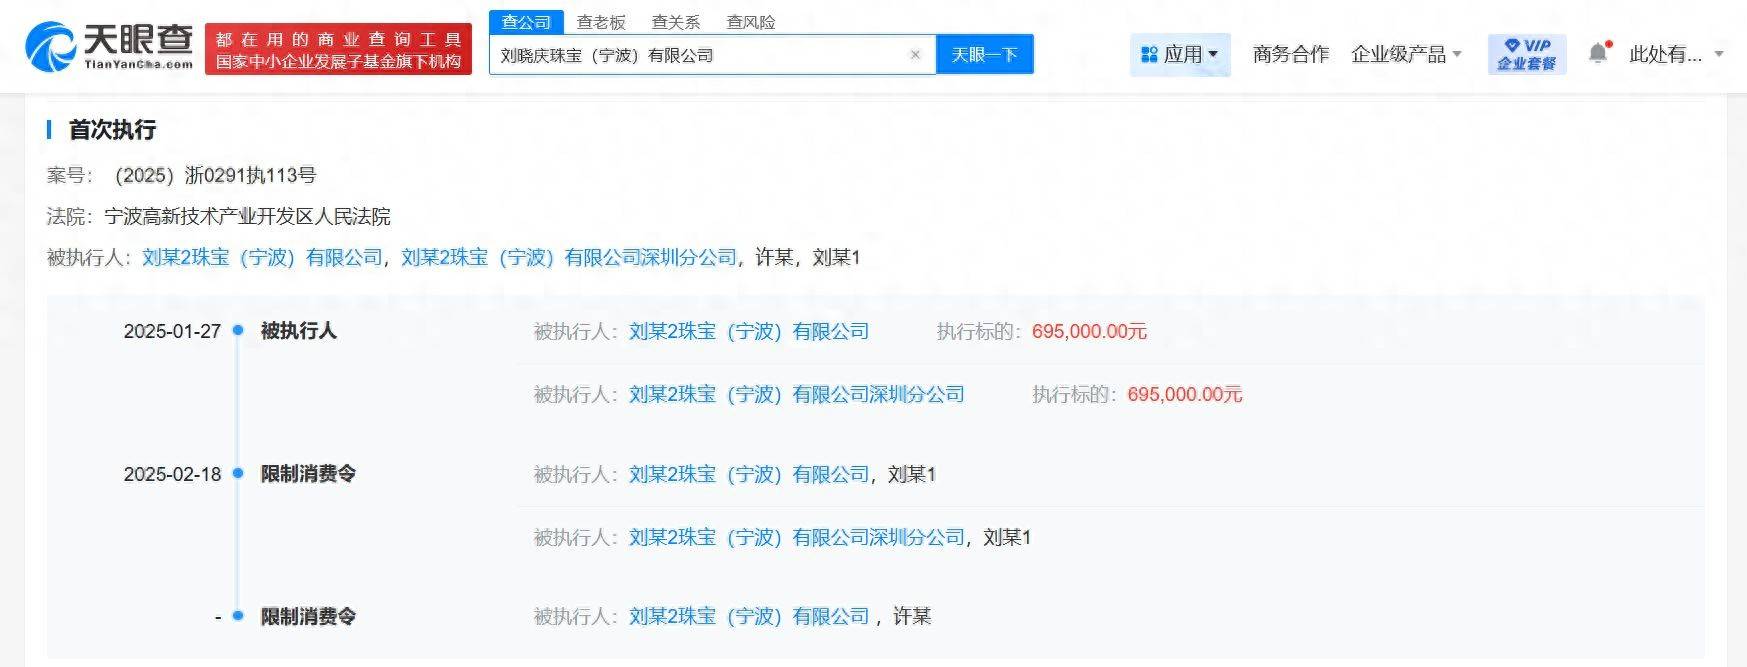Switch to the 查风险 tab
1747x667 pixels.
(751, 22)
